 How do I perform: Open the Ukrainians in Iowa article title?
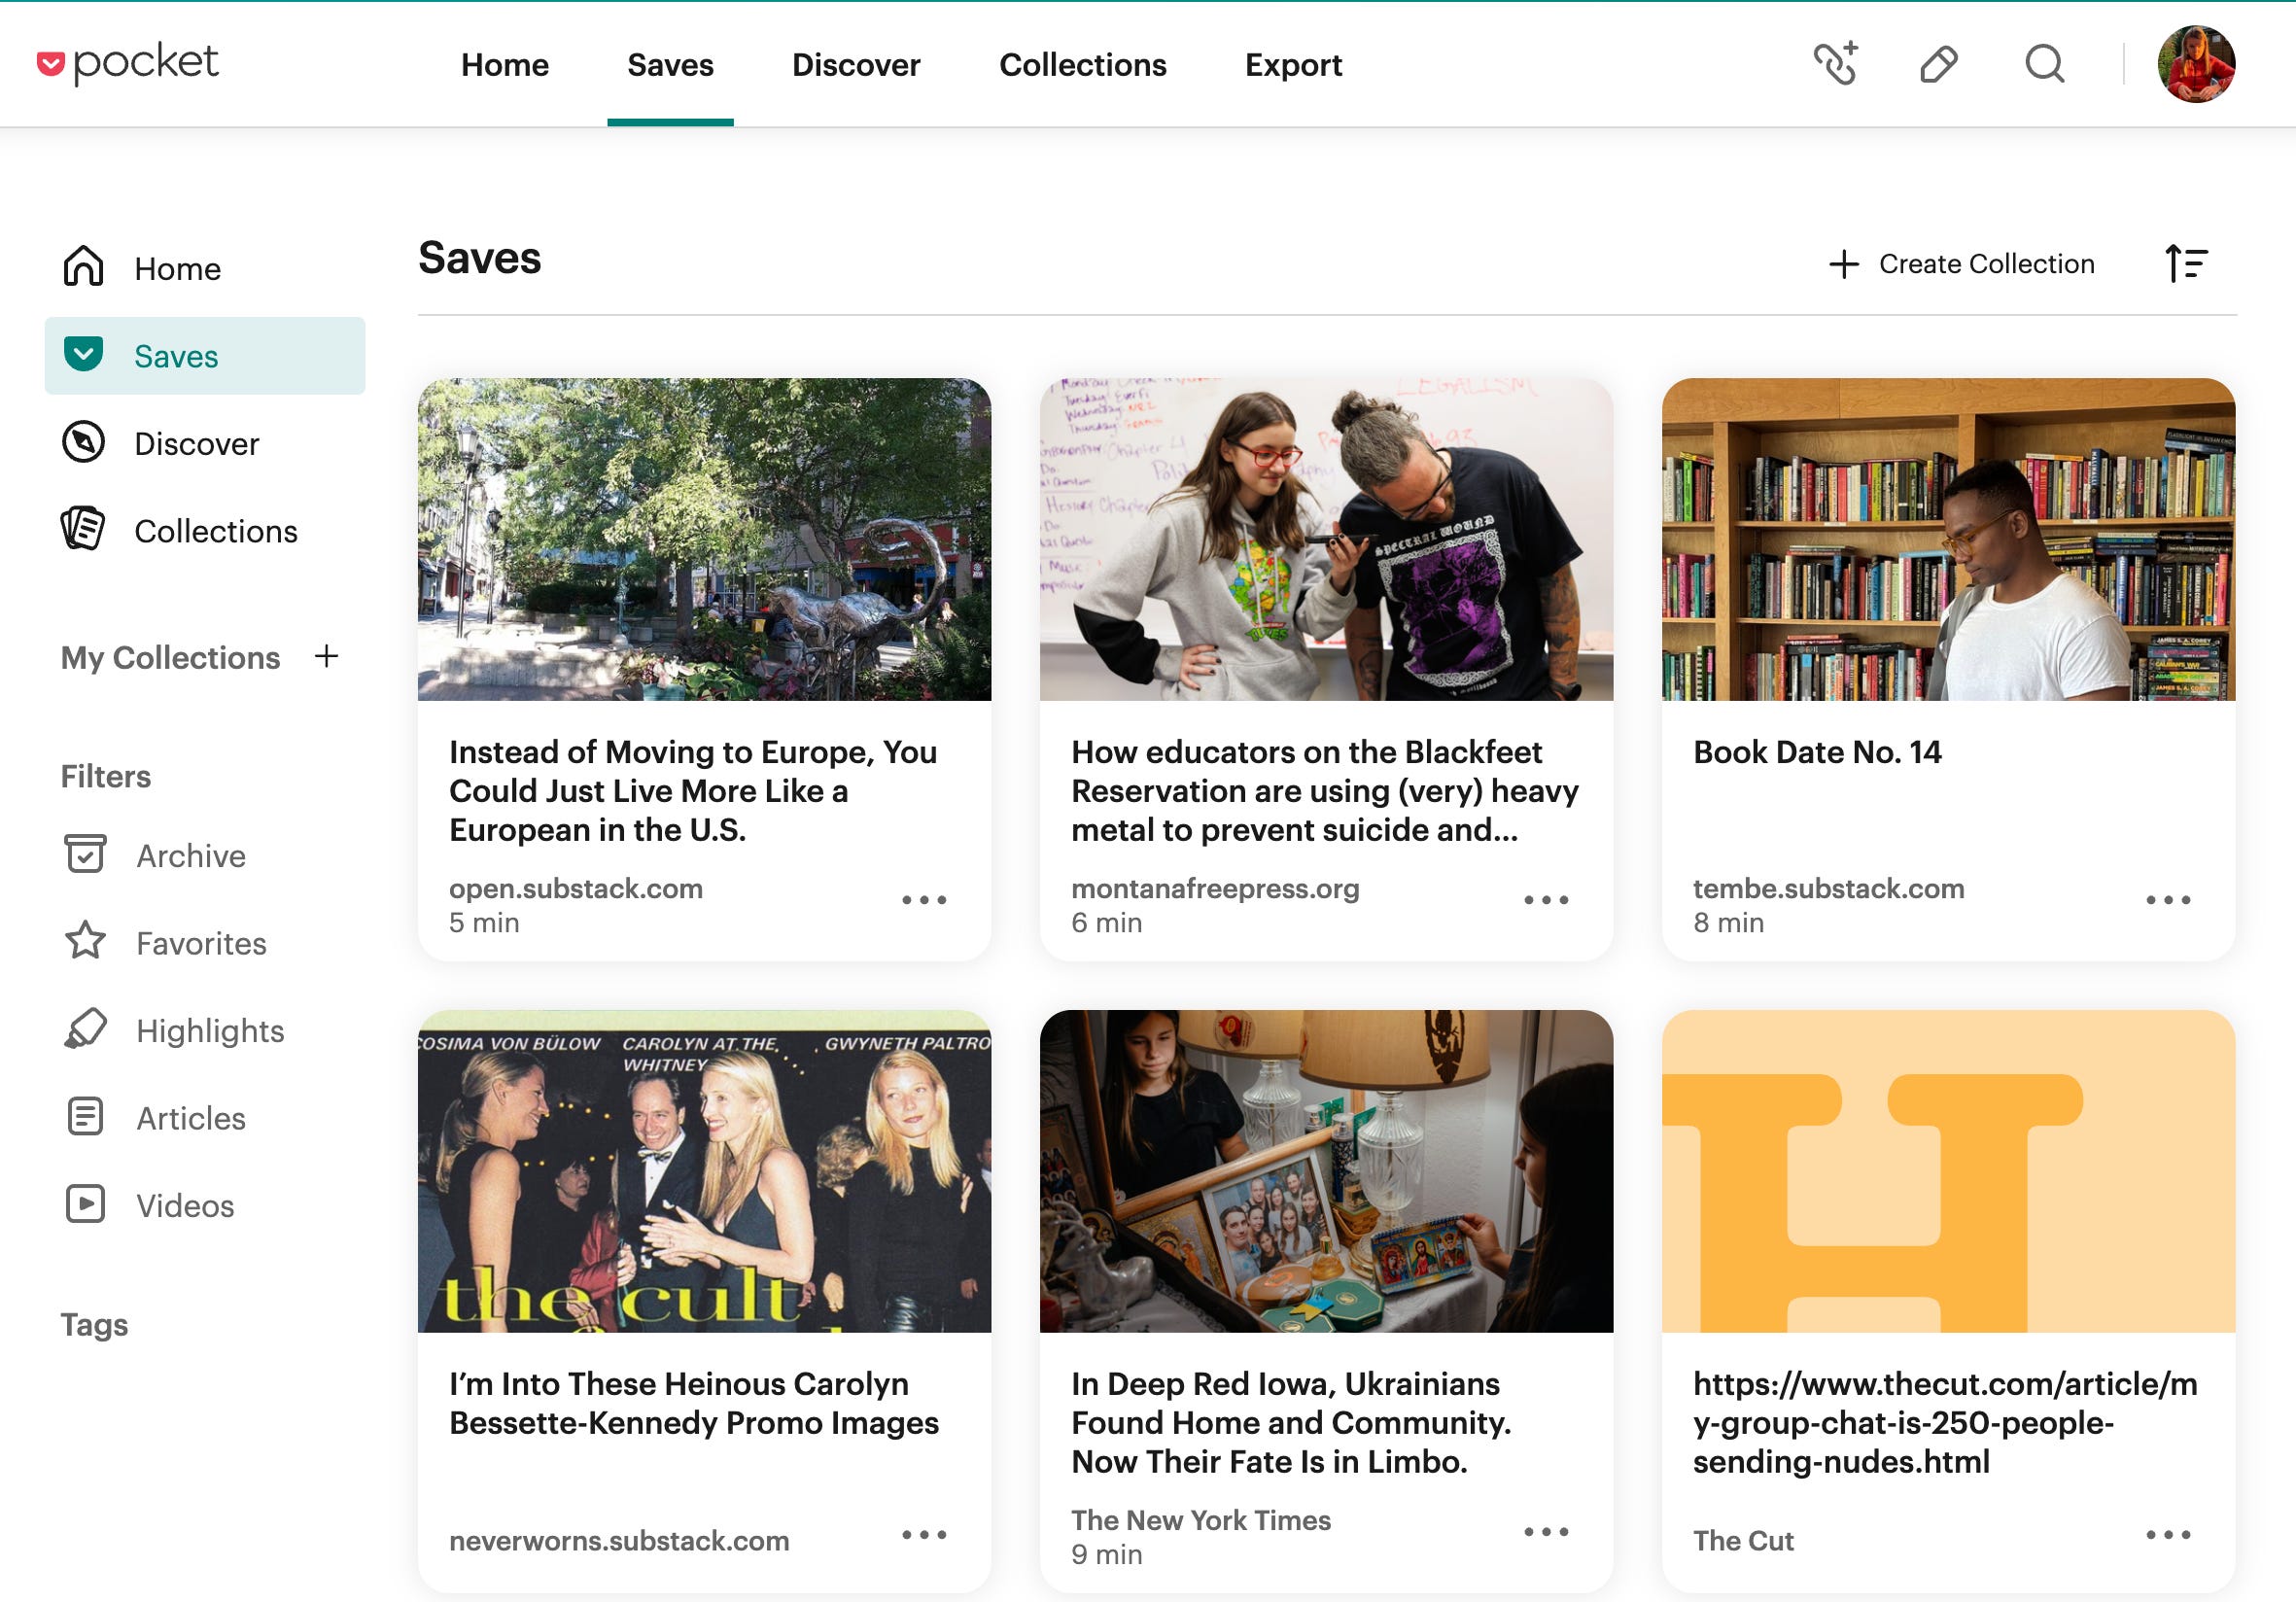[x=1290, y=1422]
